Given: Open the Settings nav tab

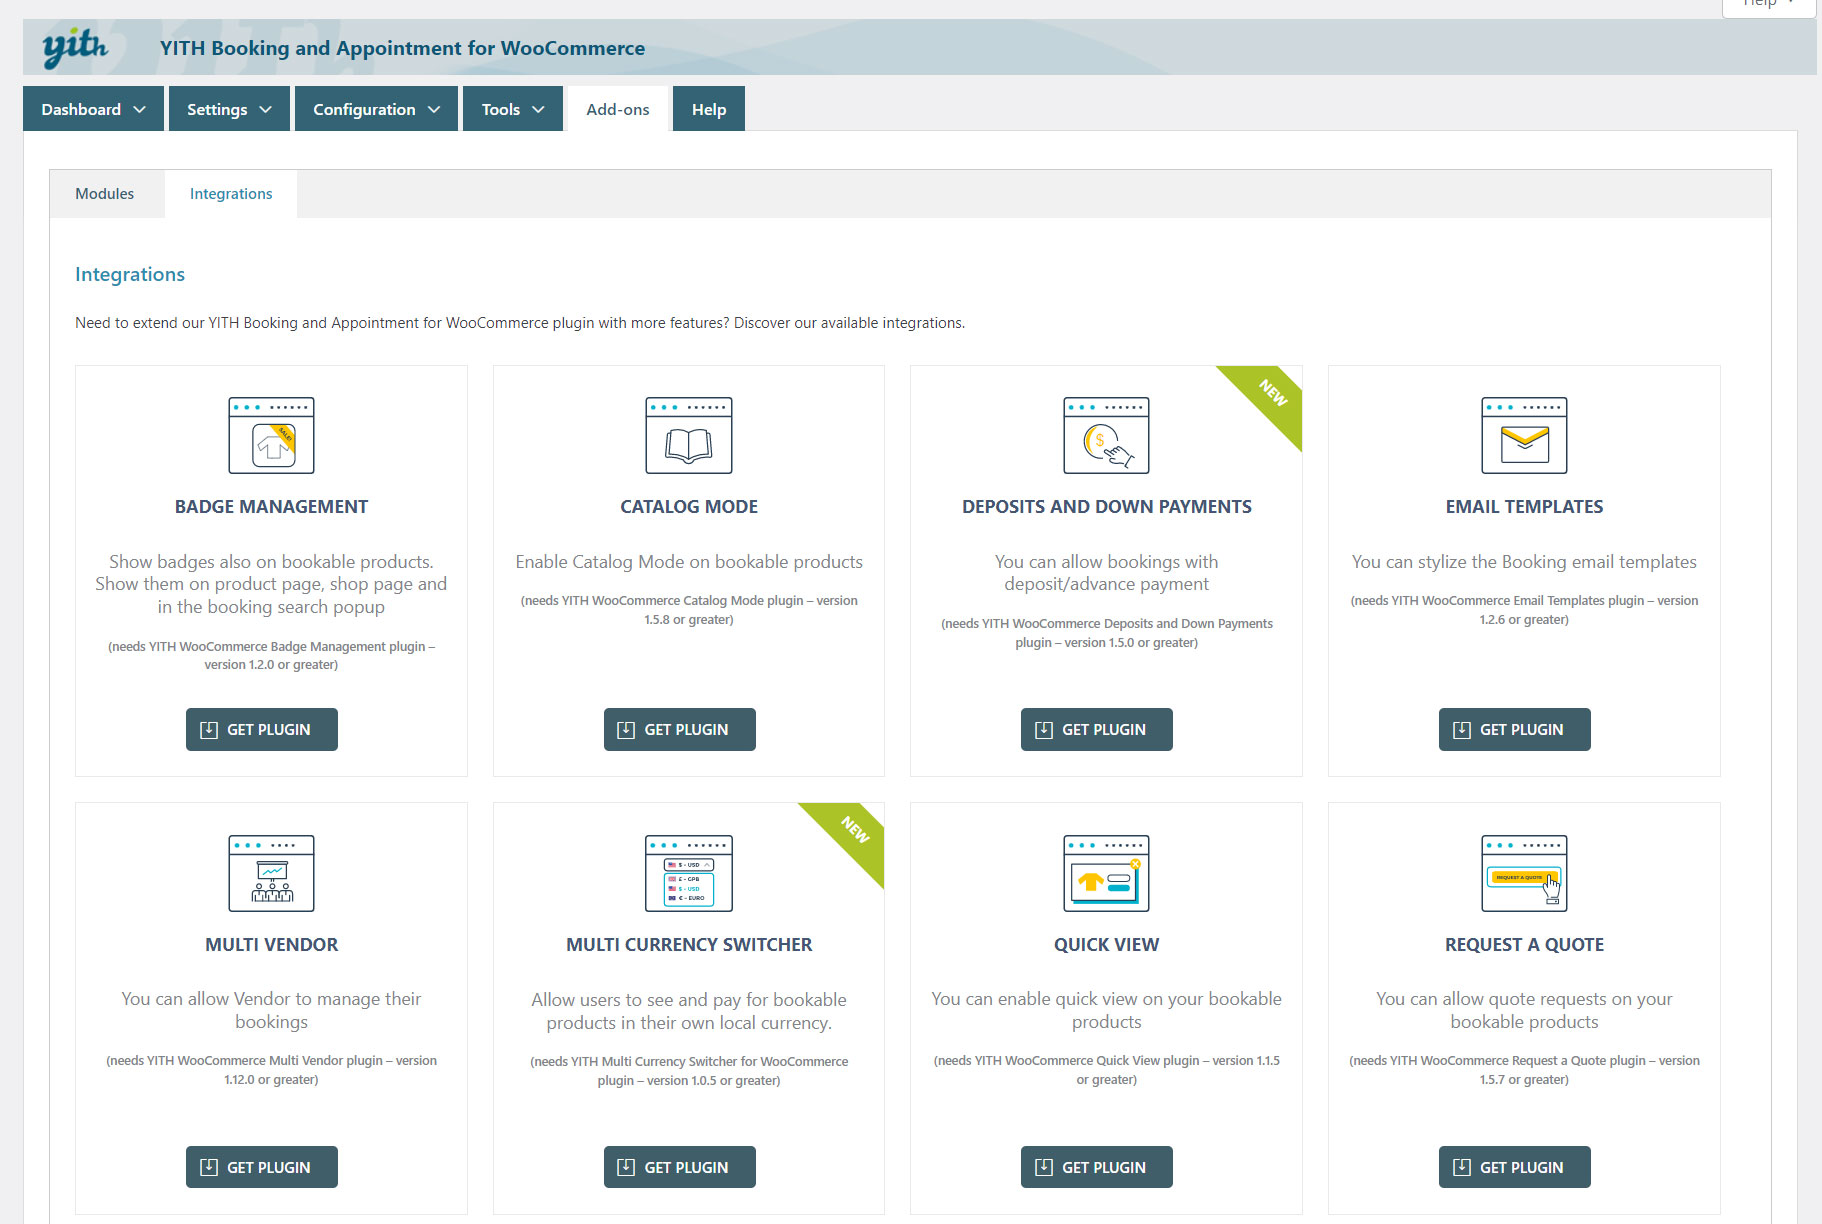Looking at the screenshot, I should (229, 109).
